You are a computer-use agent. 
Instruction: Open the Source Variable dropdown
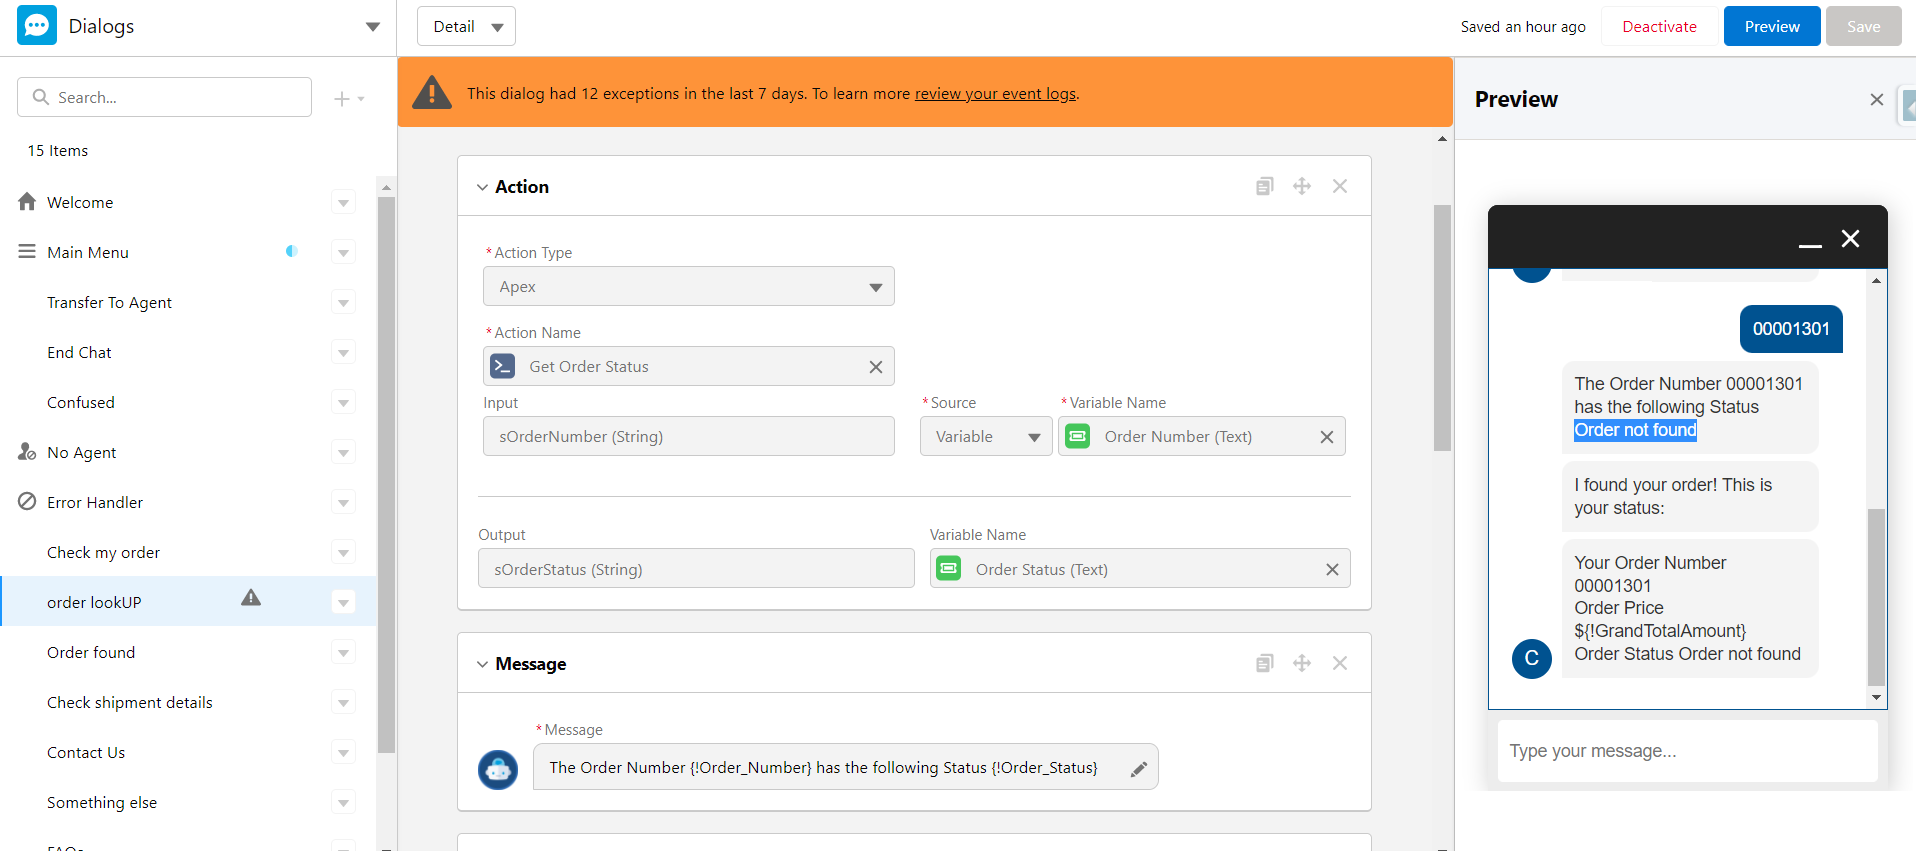(985, 437)
